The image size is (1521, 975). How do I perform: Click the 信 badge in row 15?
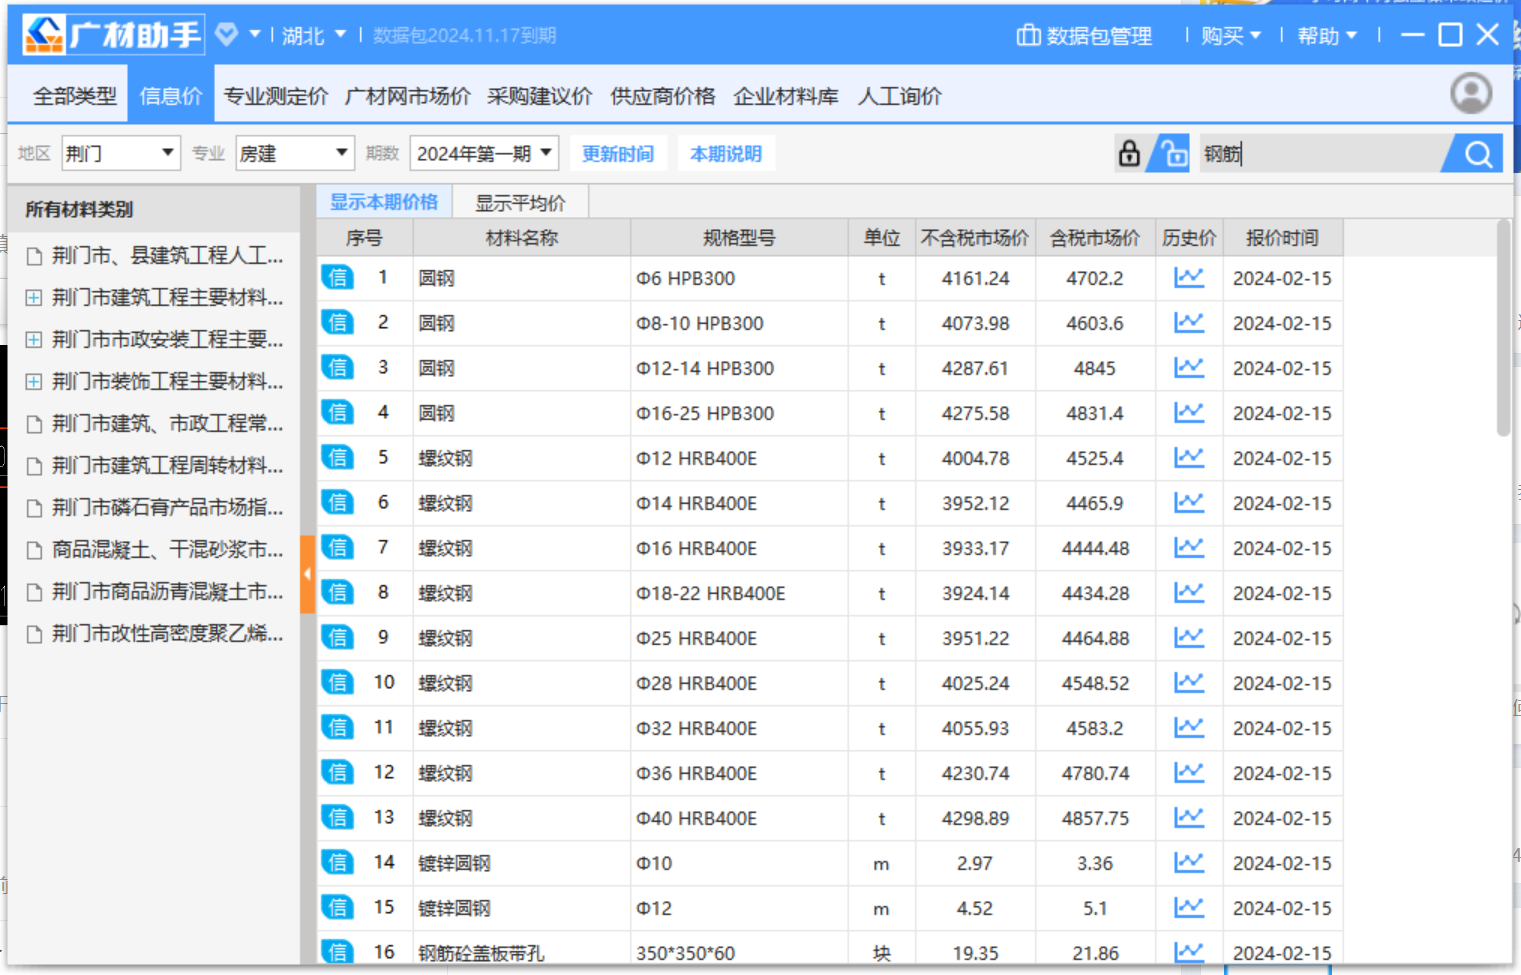coord(338,907)
